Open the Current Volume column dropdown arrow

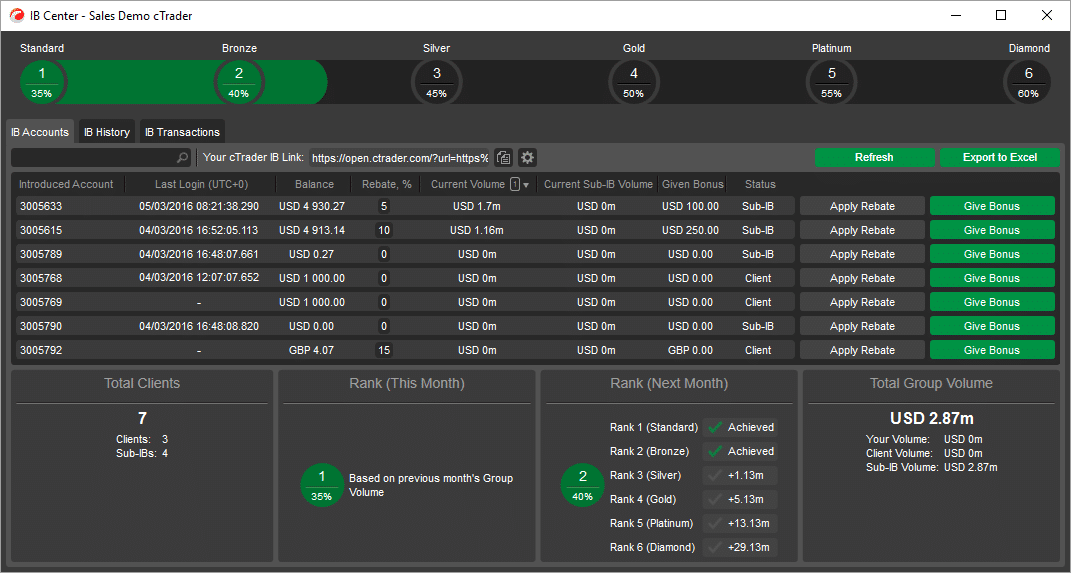pyautogui.click(x=526, y=185)
